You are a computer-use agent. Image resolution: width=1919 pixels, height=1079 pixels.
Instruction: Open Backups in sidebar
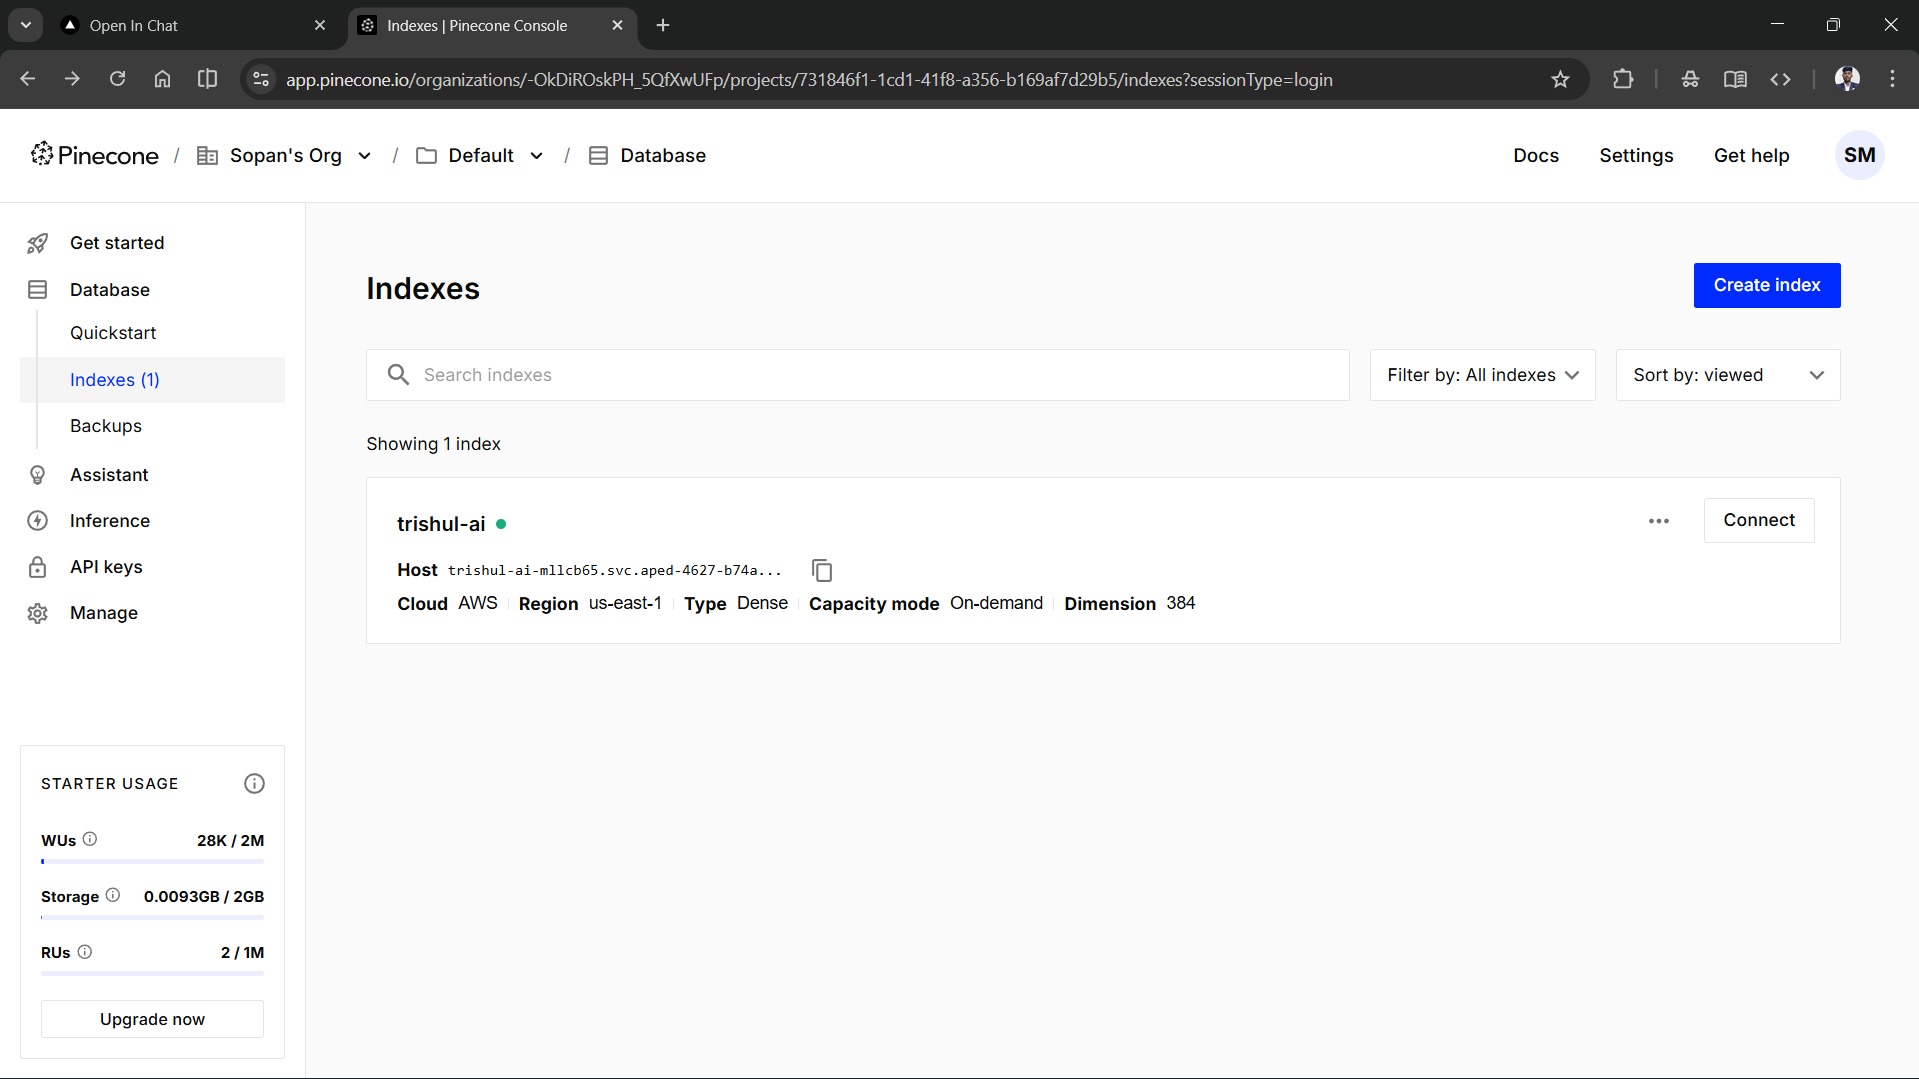pos(106,426)
